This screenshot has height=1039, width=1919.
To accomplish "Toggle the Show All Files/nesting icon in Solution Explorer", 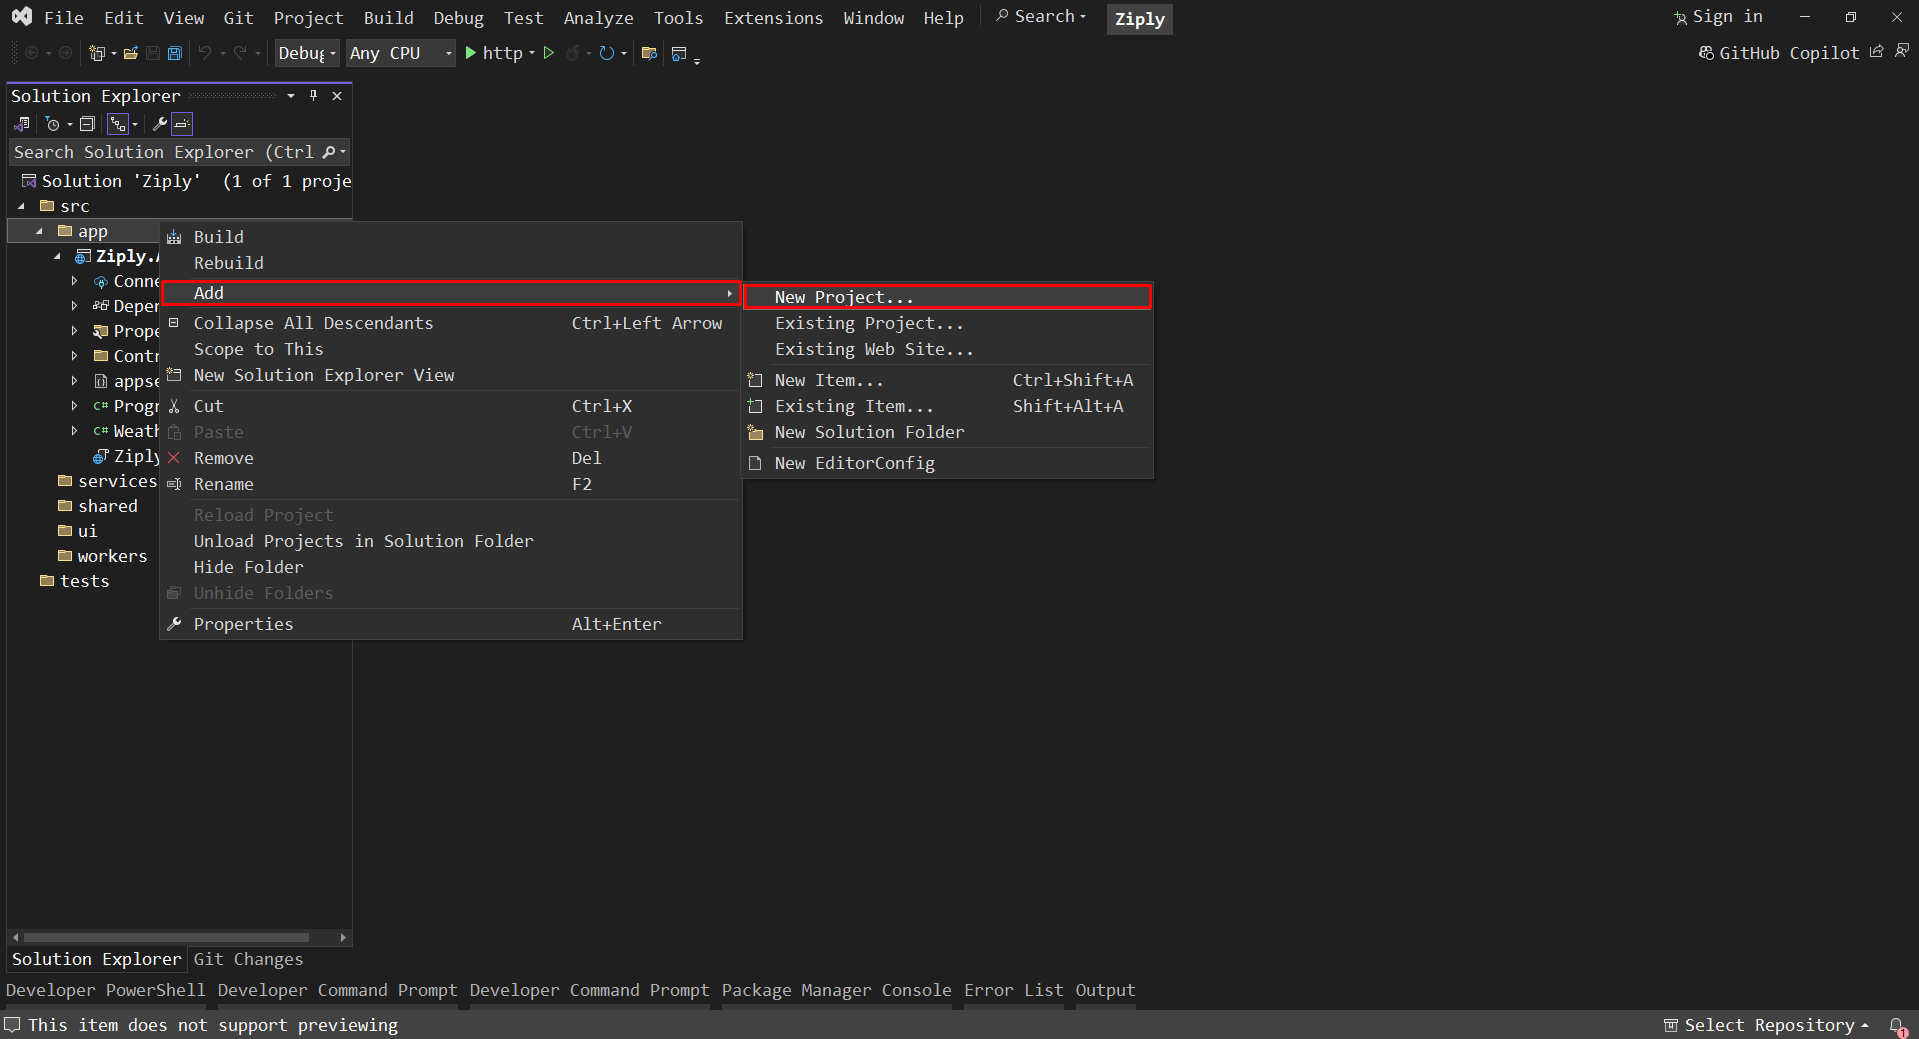I will coord(118,124).
